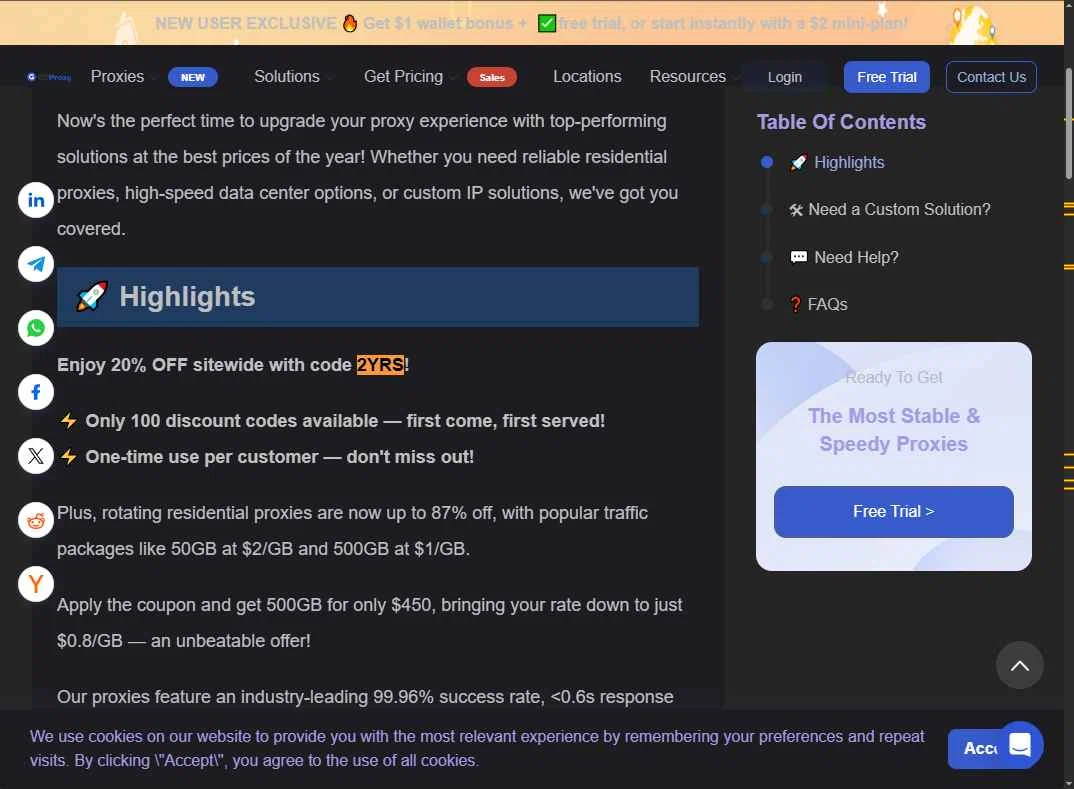Jump to Highlights in table of contents
The image size is (1074, 789).
coord(849,162)
